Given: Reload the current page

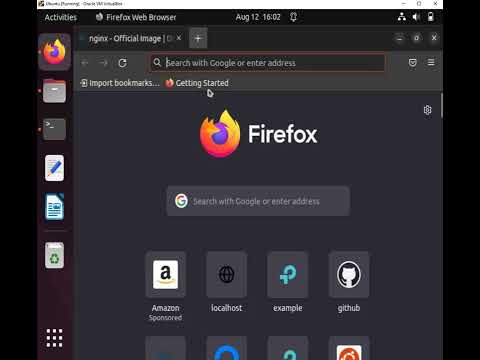Looking at the screenshot, I should point(122,63).
